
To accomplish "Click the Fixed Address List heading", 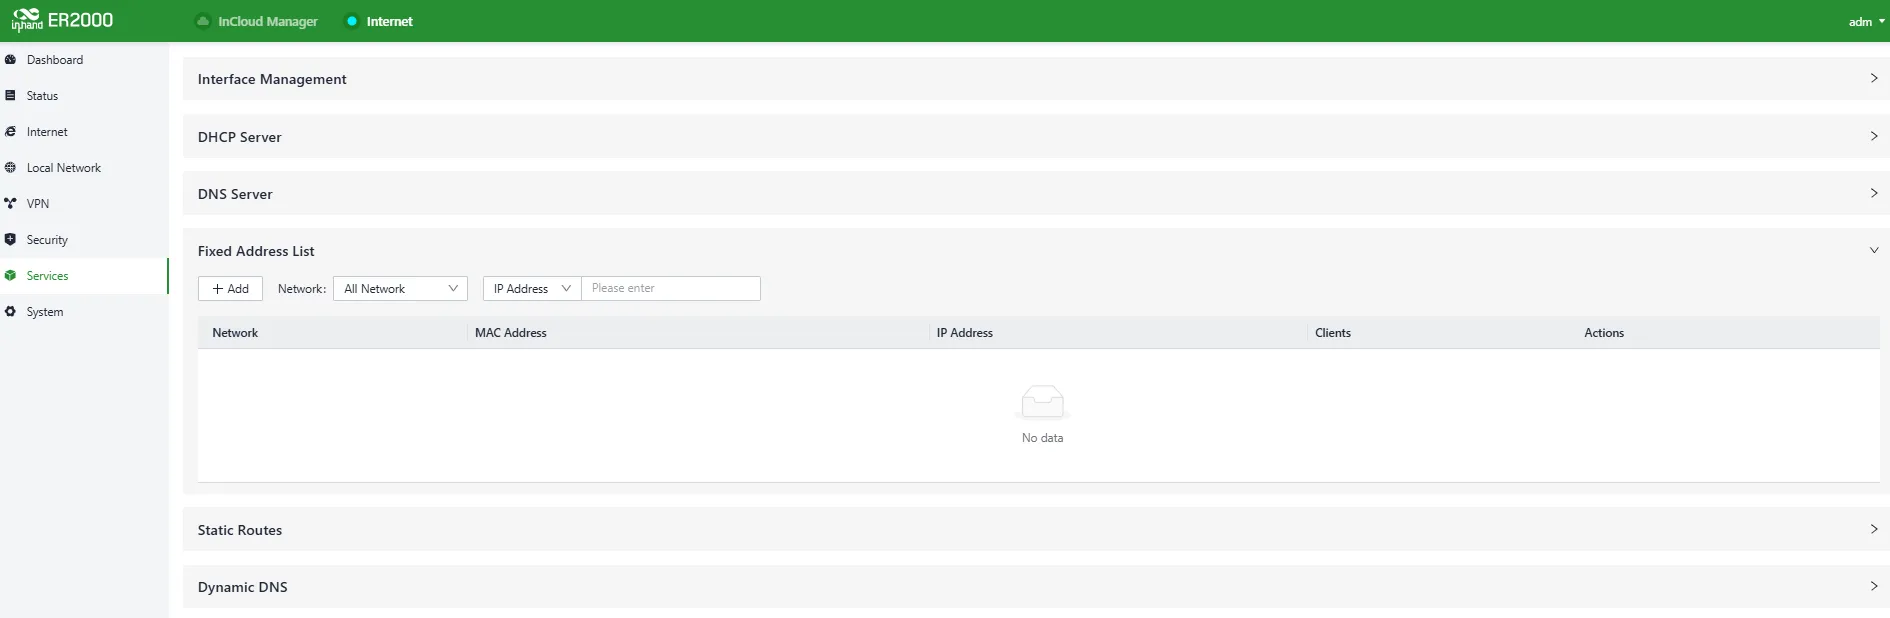I will [256, 251].
